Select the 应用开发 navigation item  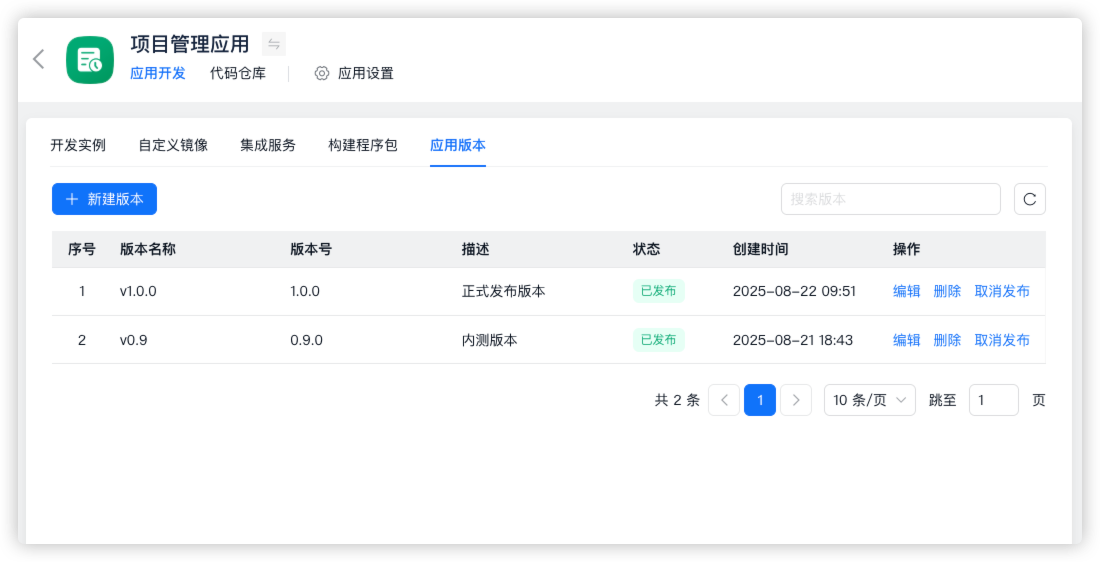(x=158, y=73)
